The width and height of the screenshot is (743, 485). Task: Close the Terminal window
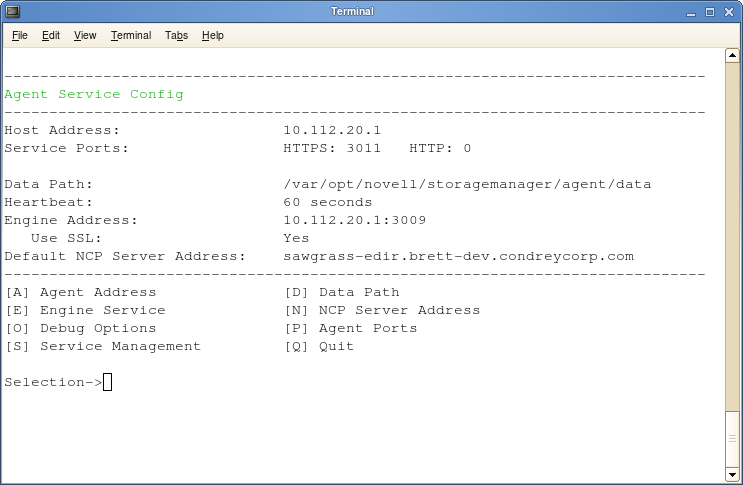pyautogui.click(x=729, y=12)
